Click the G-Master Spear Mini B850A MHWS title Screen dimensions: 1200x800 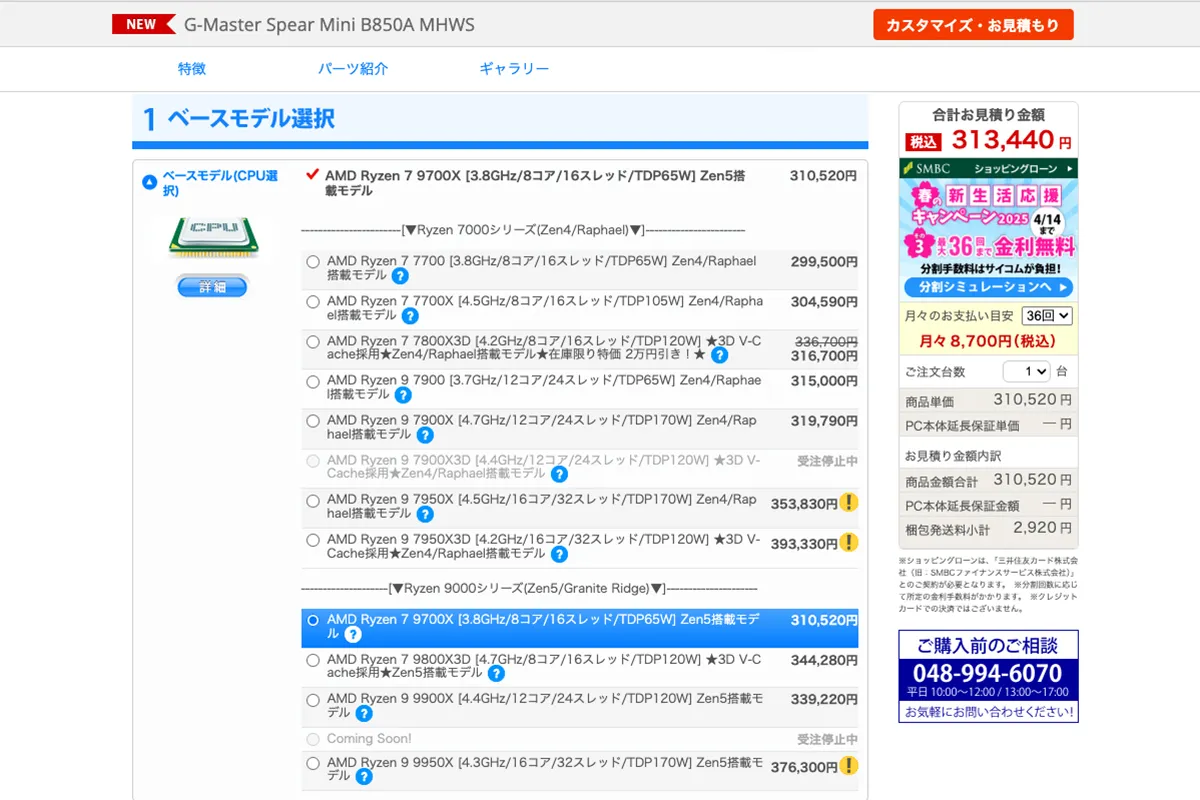tap(329, 24)
